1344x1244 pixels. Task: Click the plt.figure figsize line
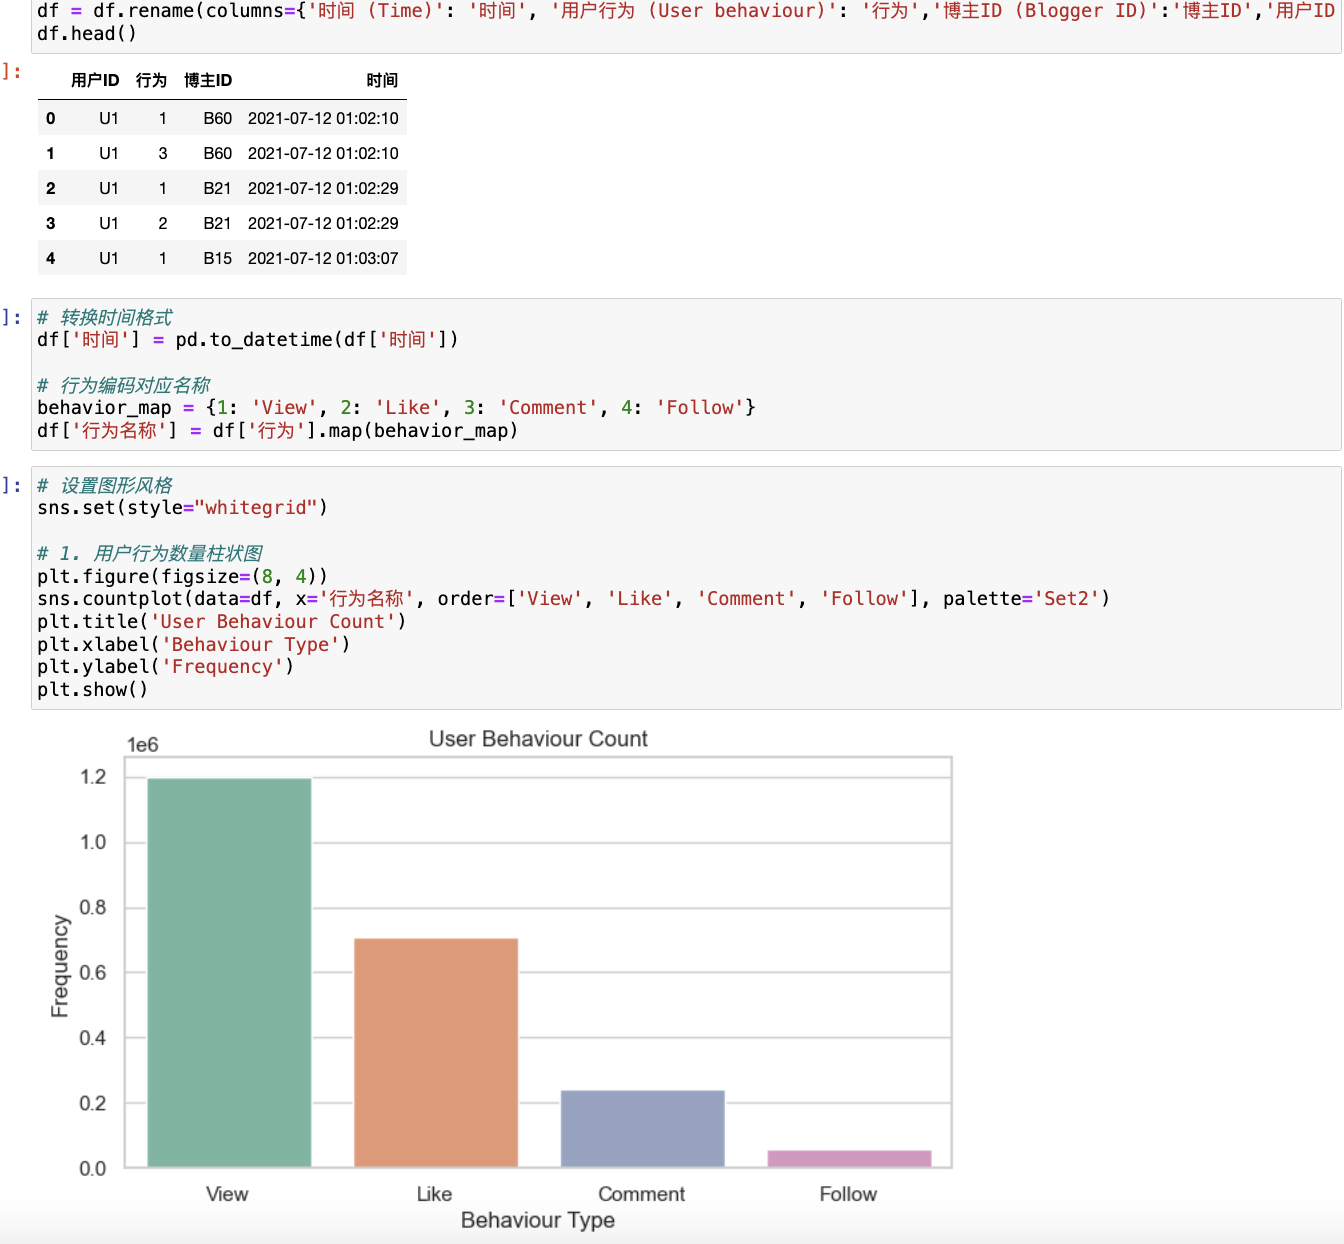tap(182, 577)
